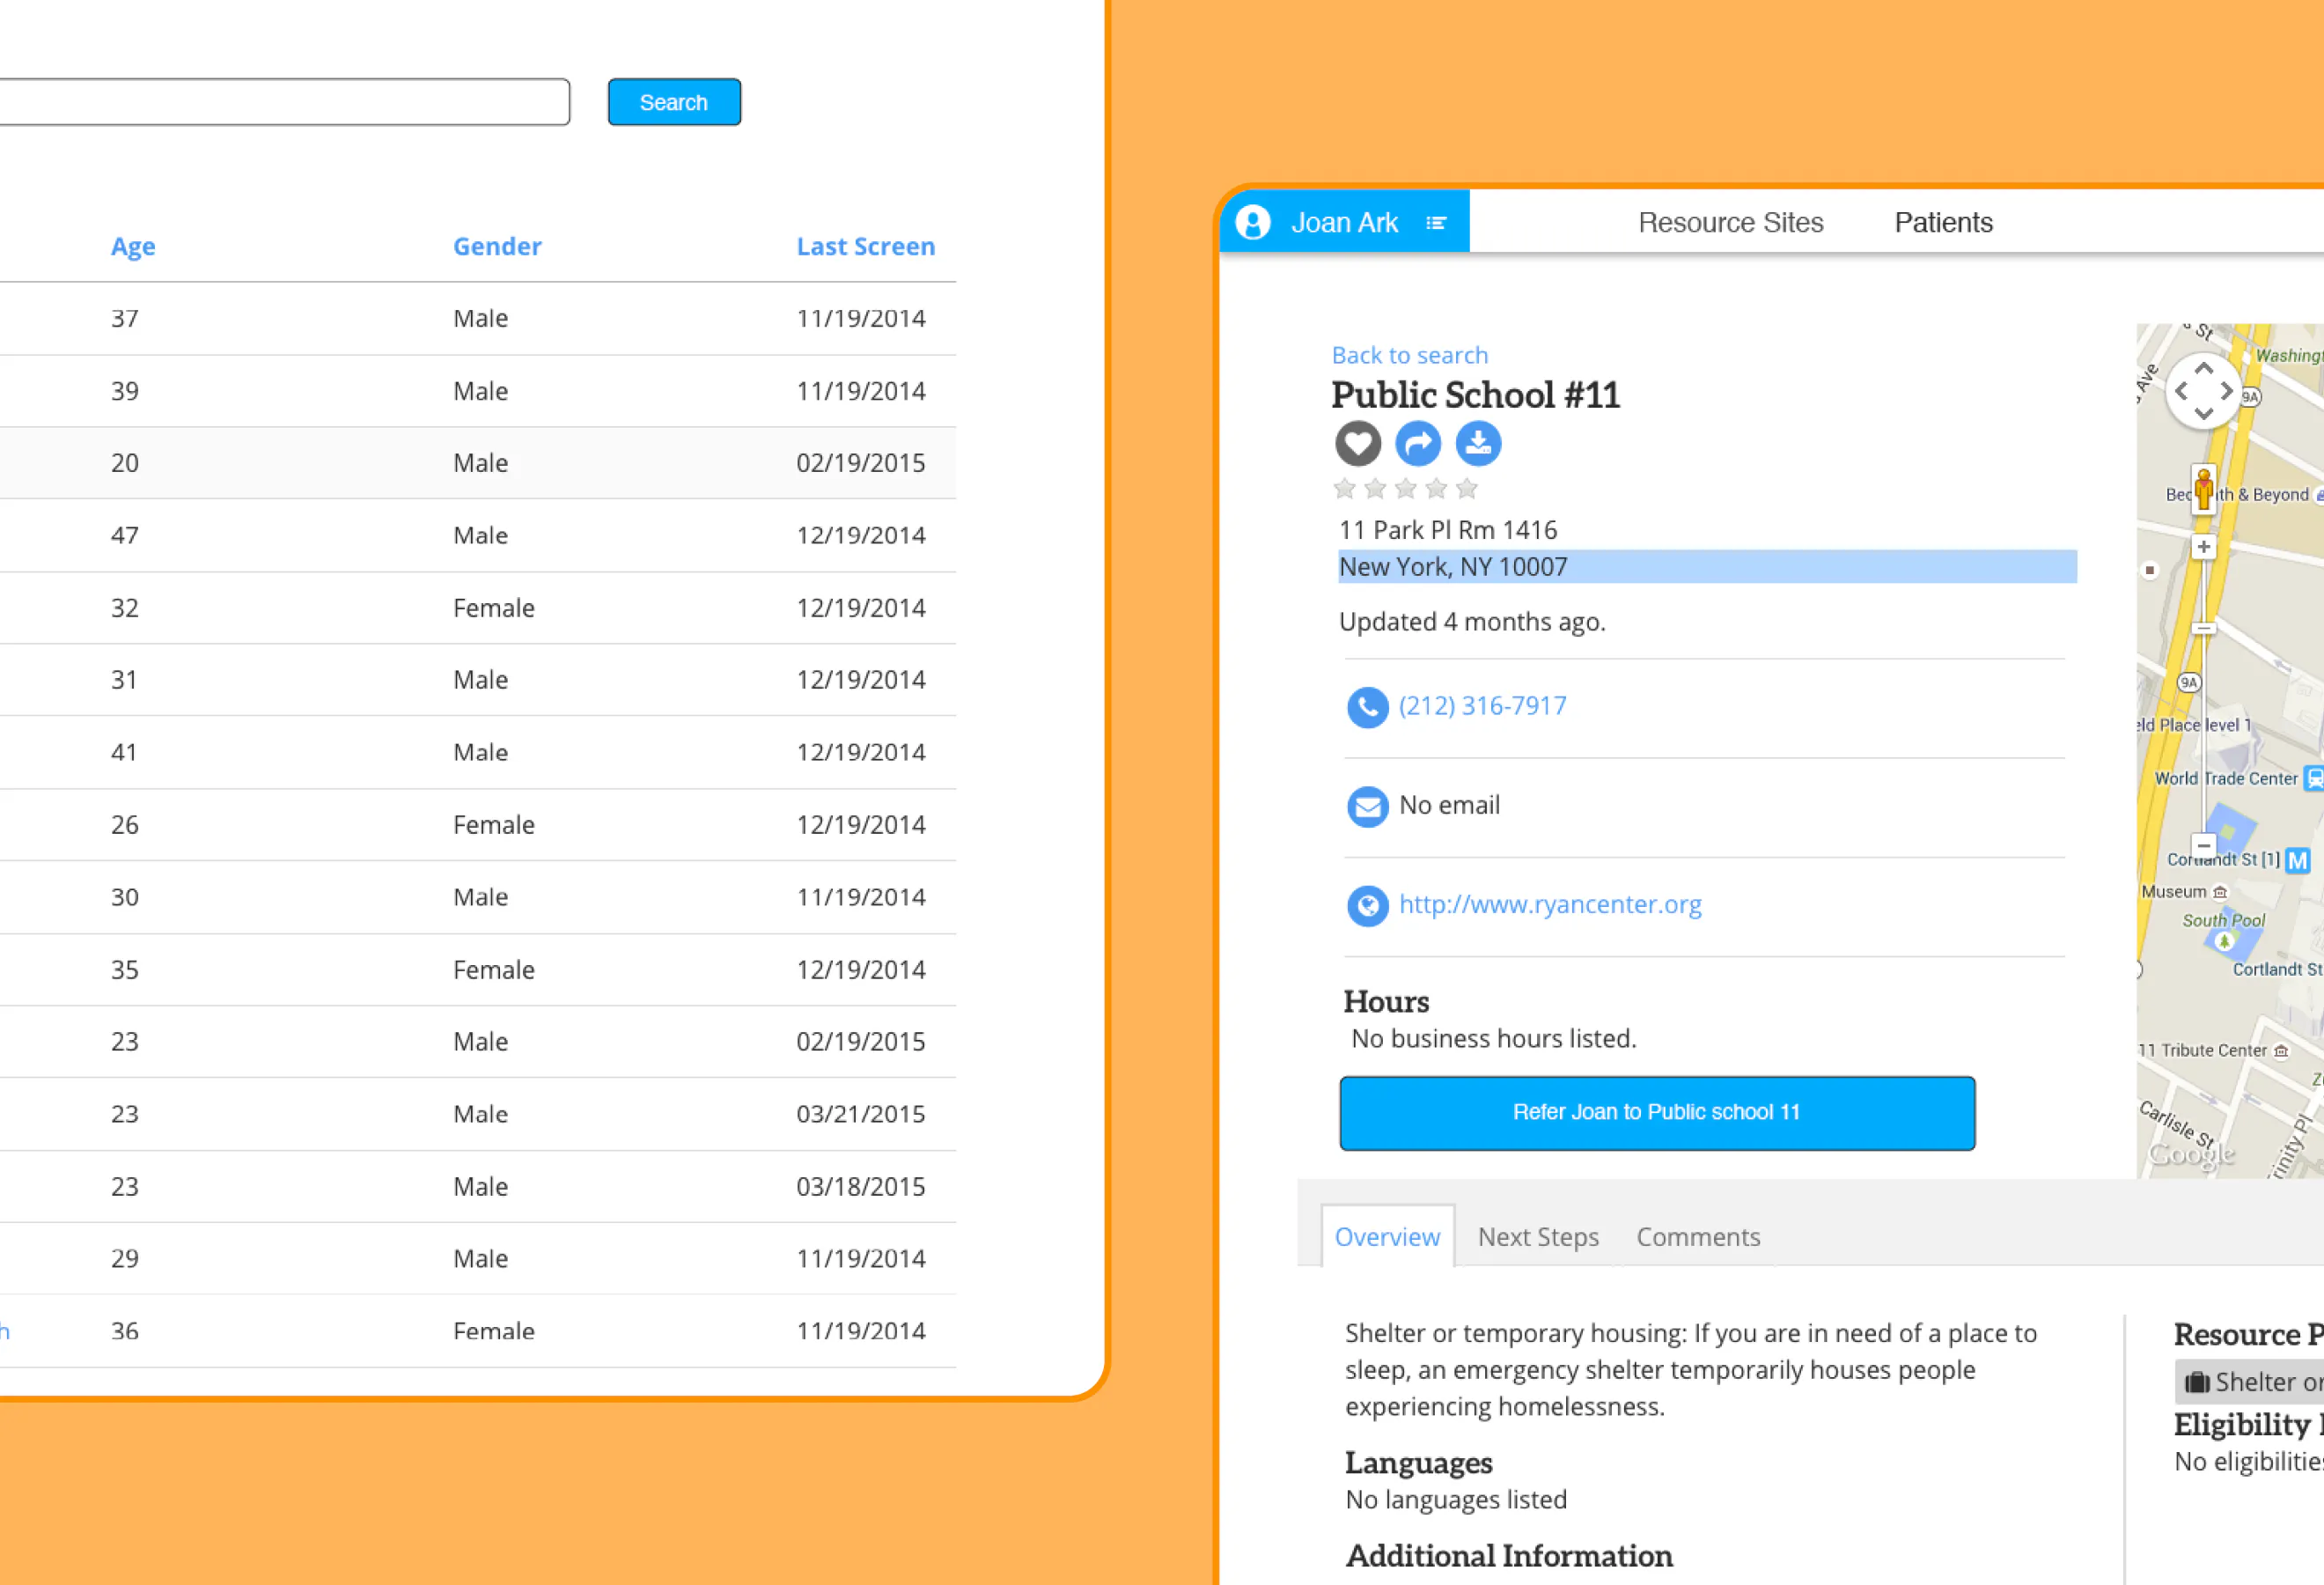Click the heart favorite icon under Public School #11
Screen dimensions: 2324x1585
pos(1357,443)
